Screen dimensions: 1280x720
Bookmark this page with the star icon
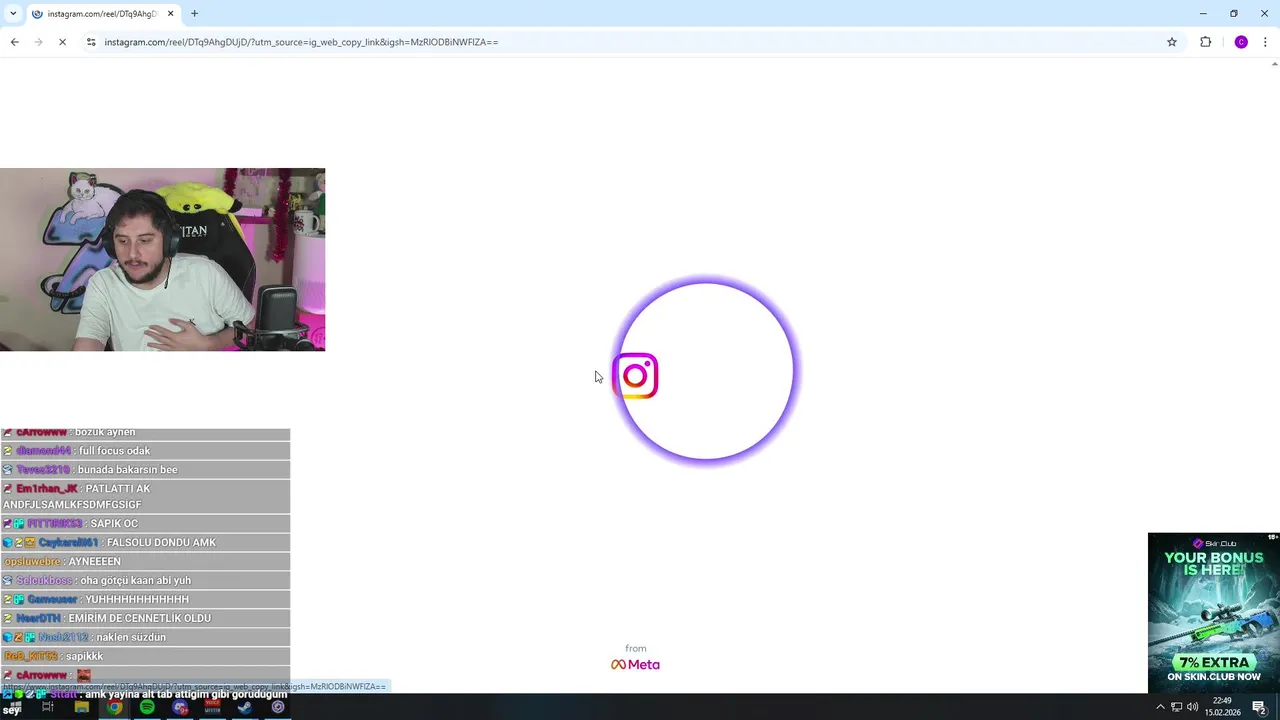click(1172, 42)
